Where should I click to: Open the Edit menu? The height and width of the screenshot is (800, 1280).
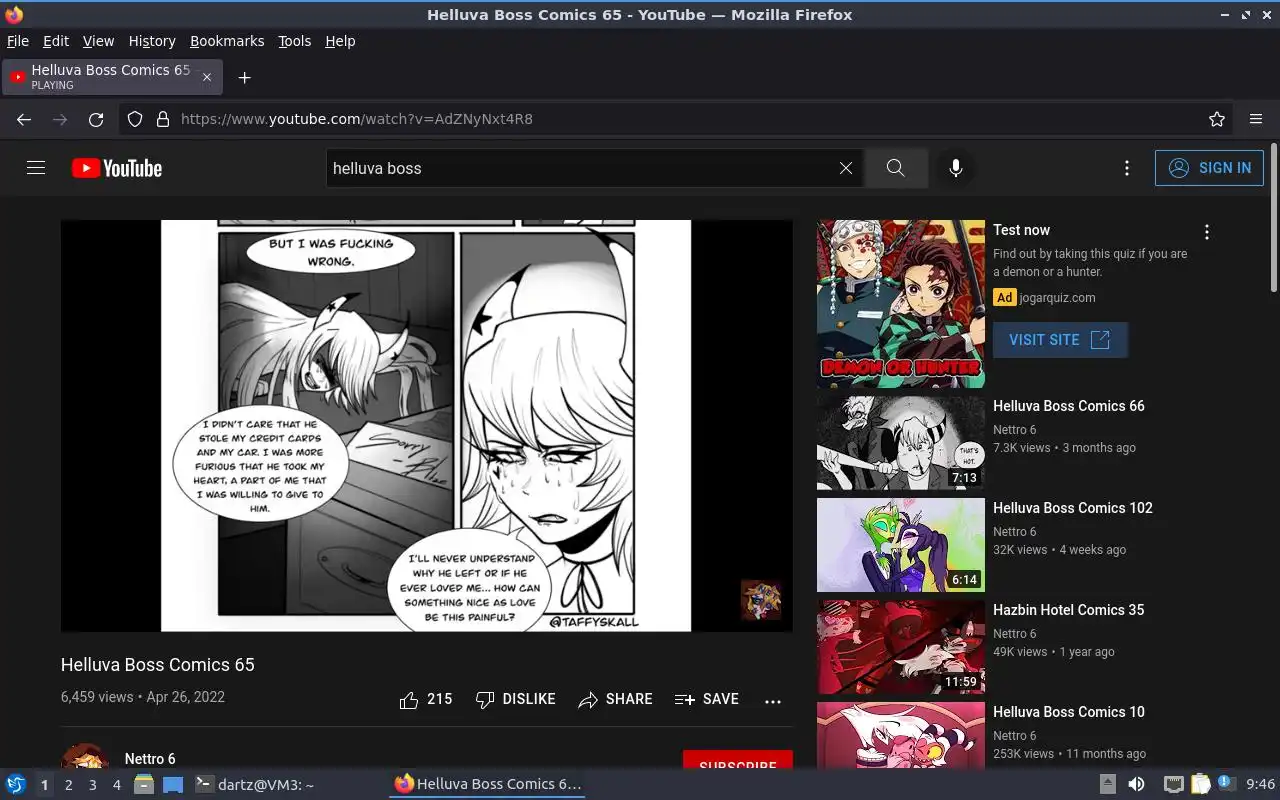[x=56, y=41]
